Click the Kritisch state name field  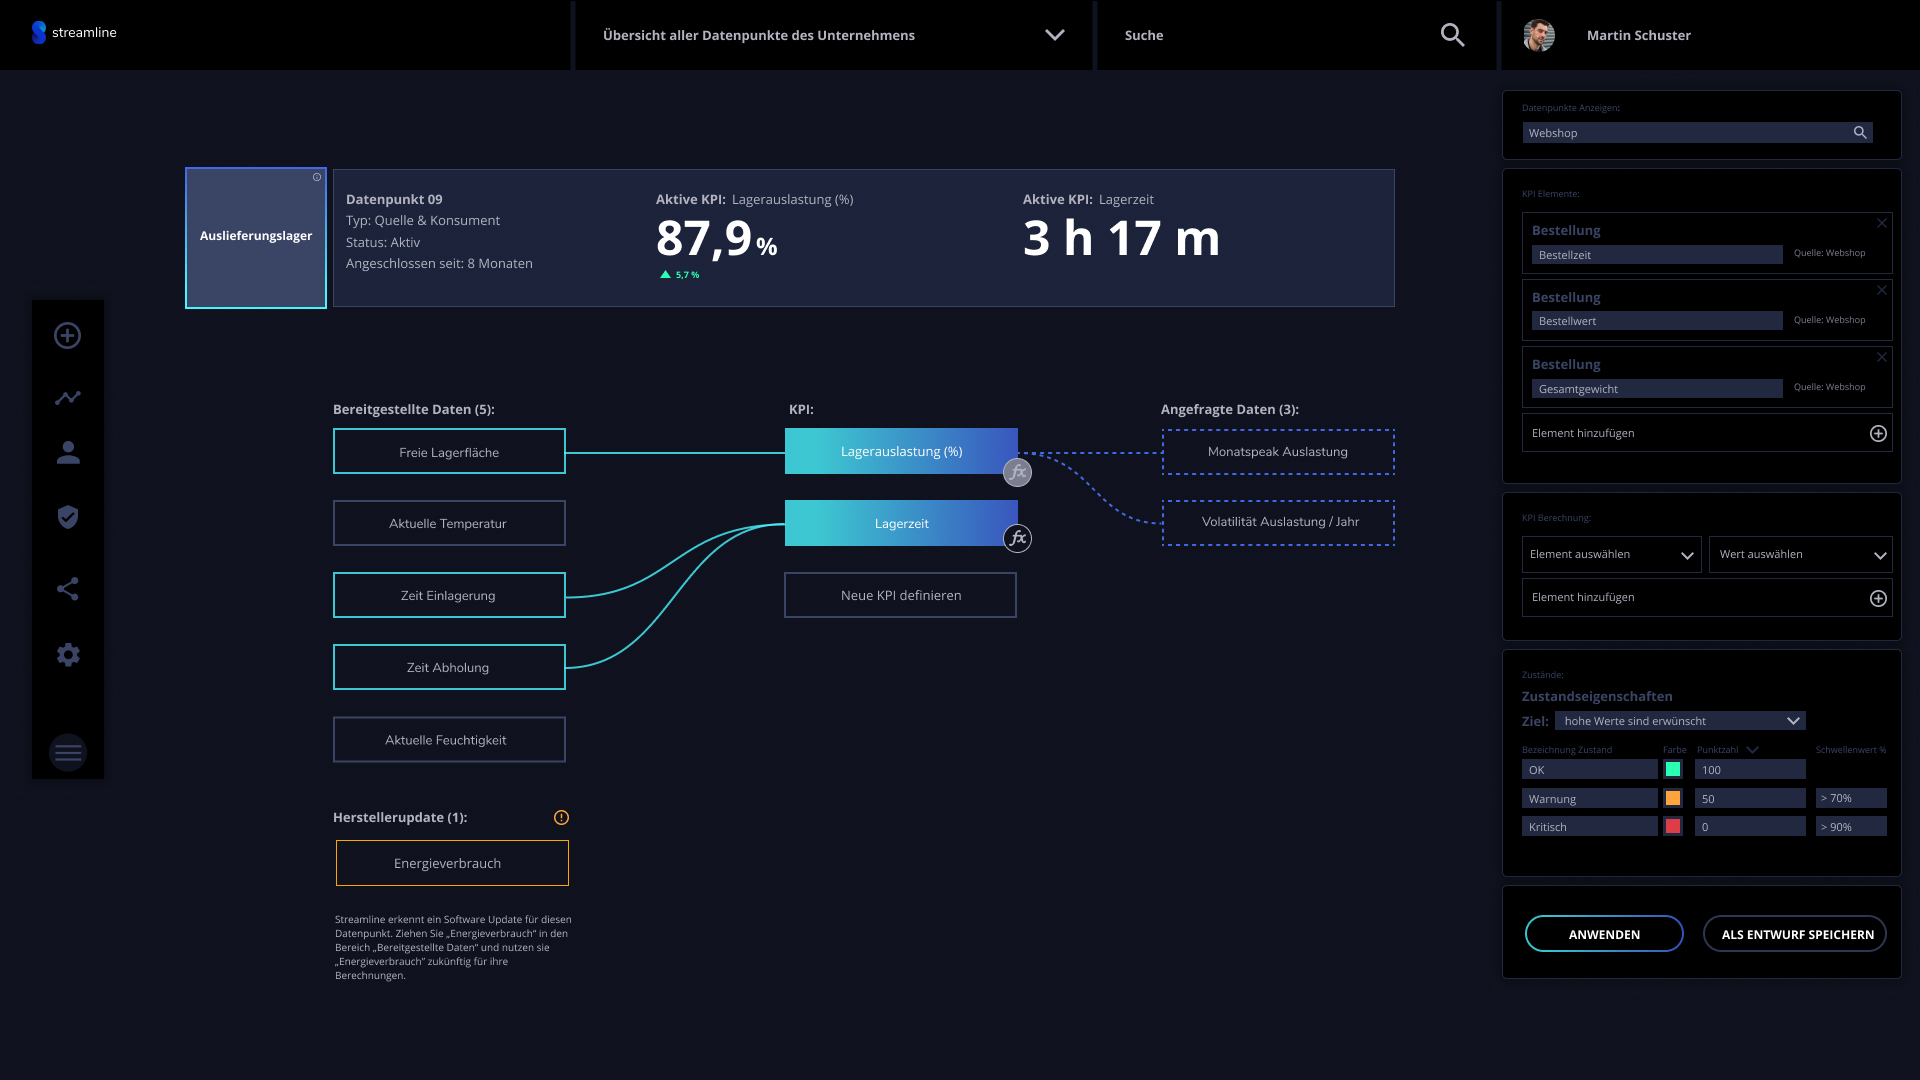(1590, 826)
